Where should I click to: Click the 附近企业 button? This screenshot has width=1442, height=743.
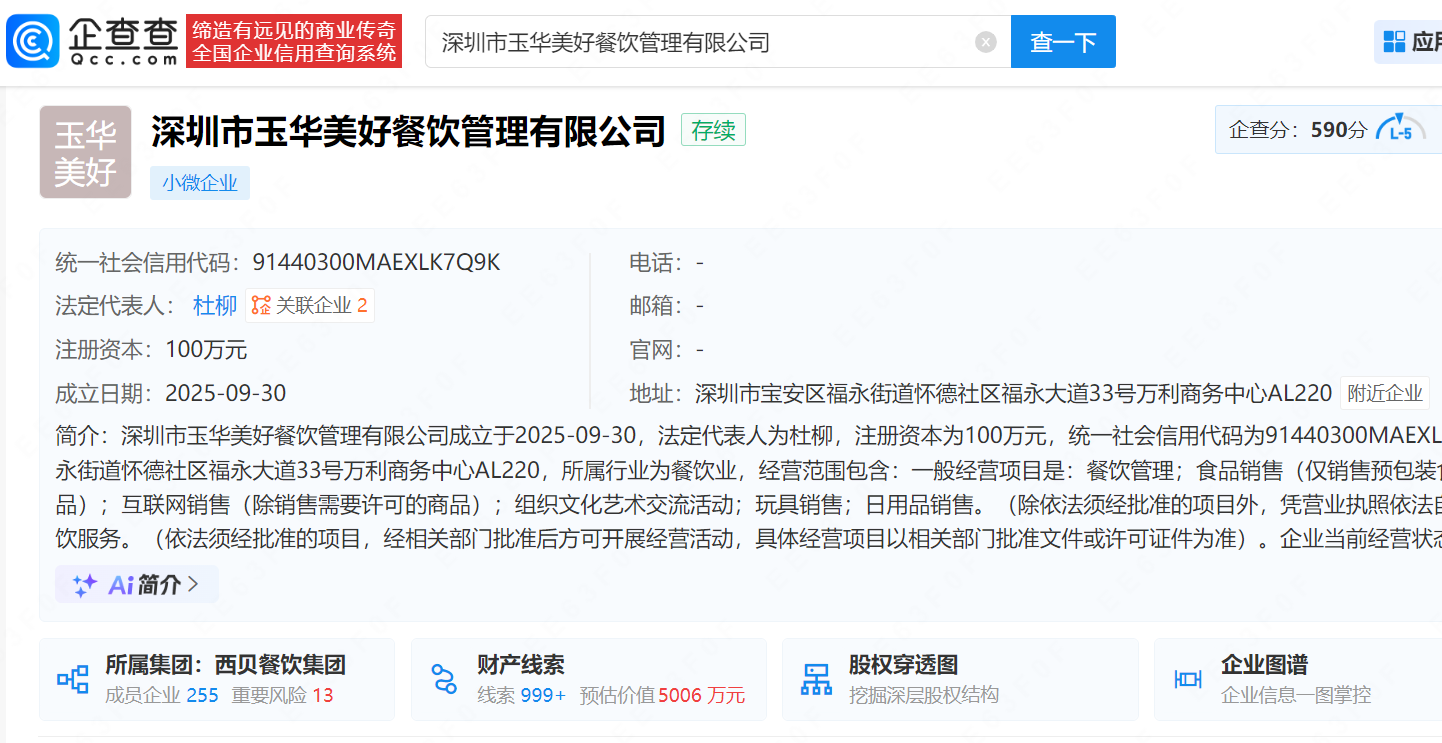(x=1385, y=393)
